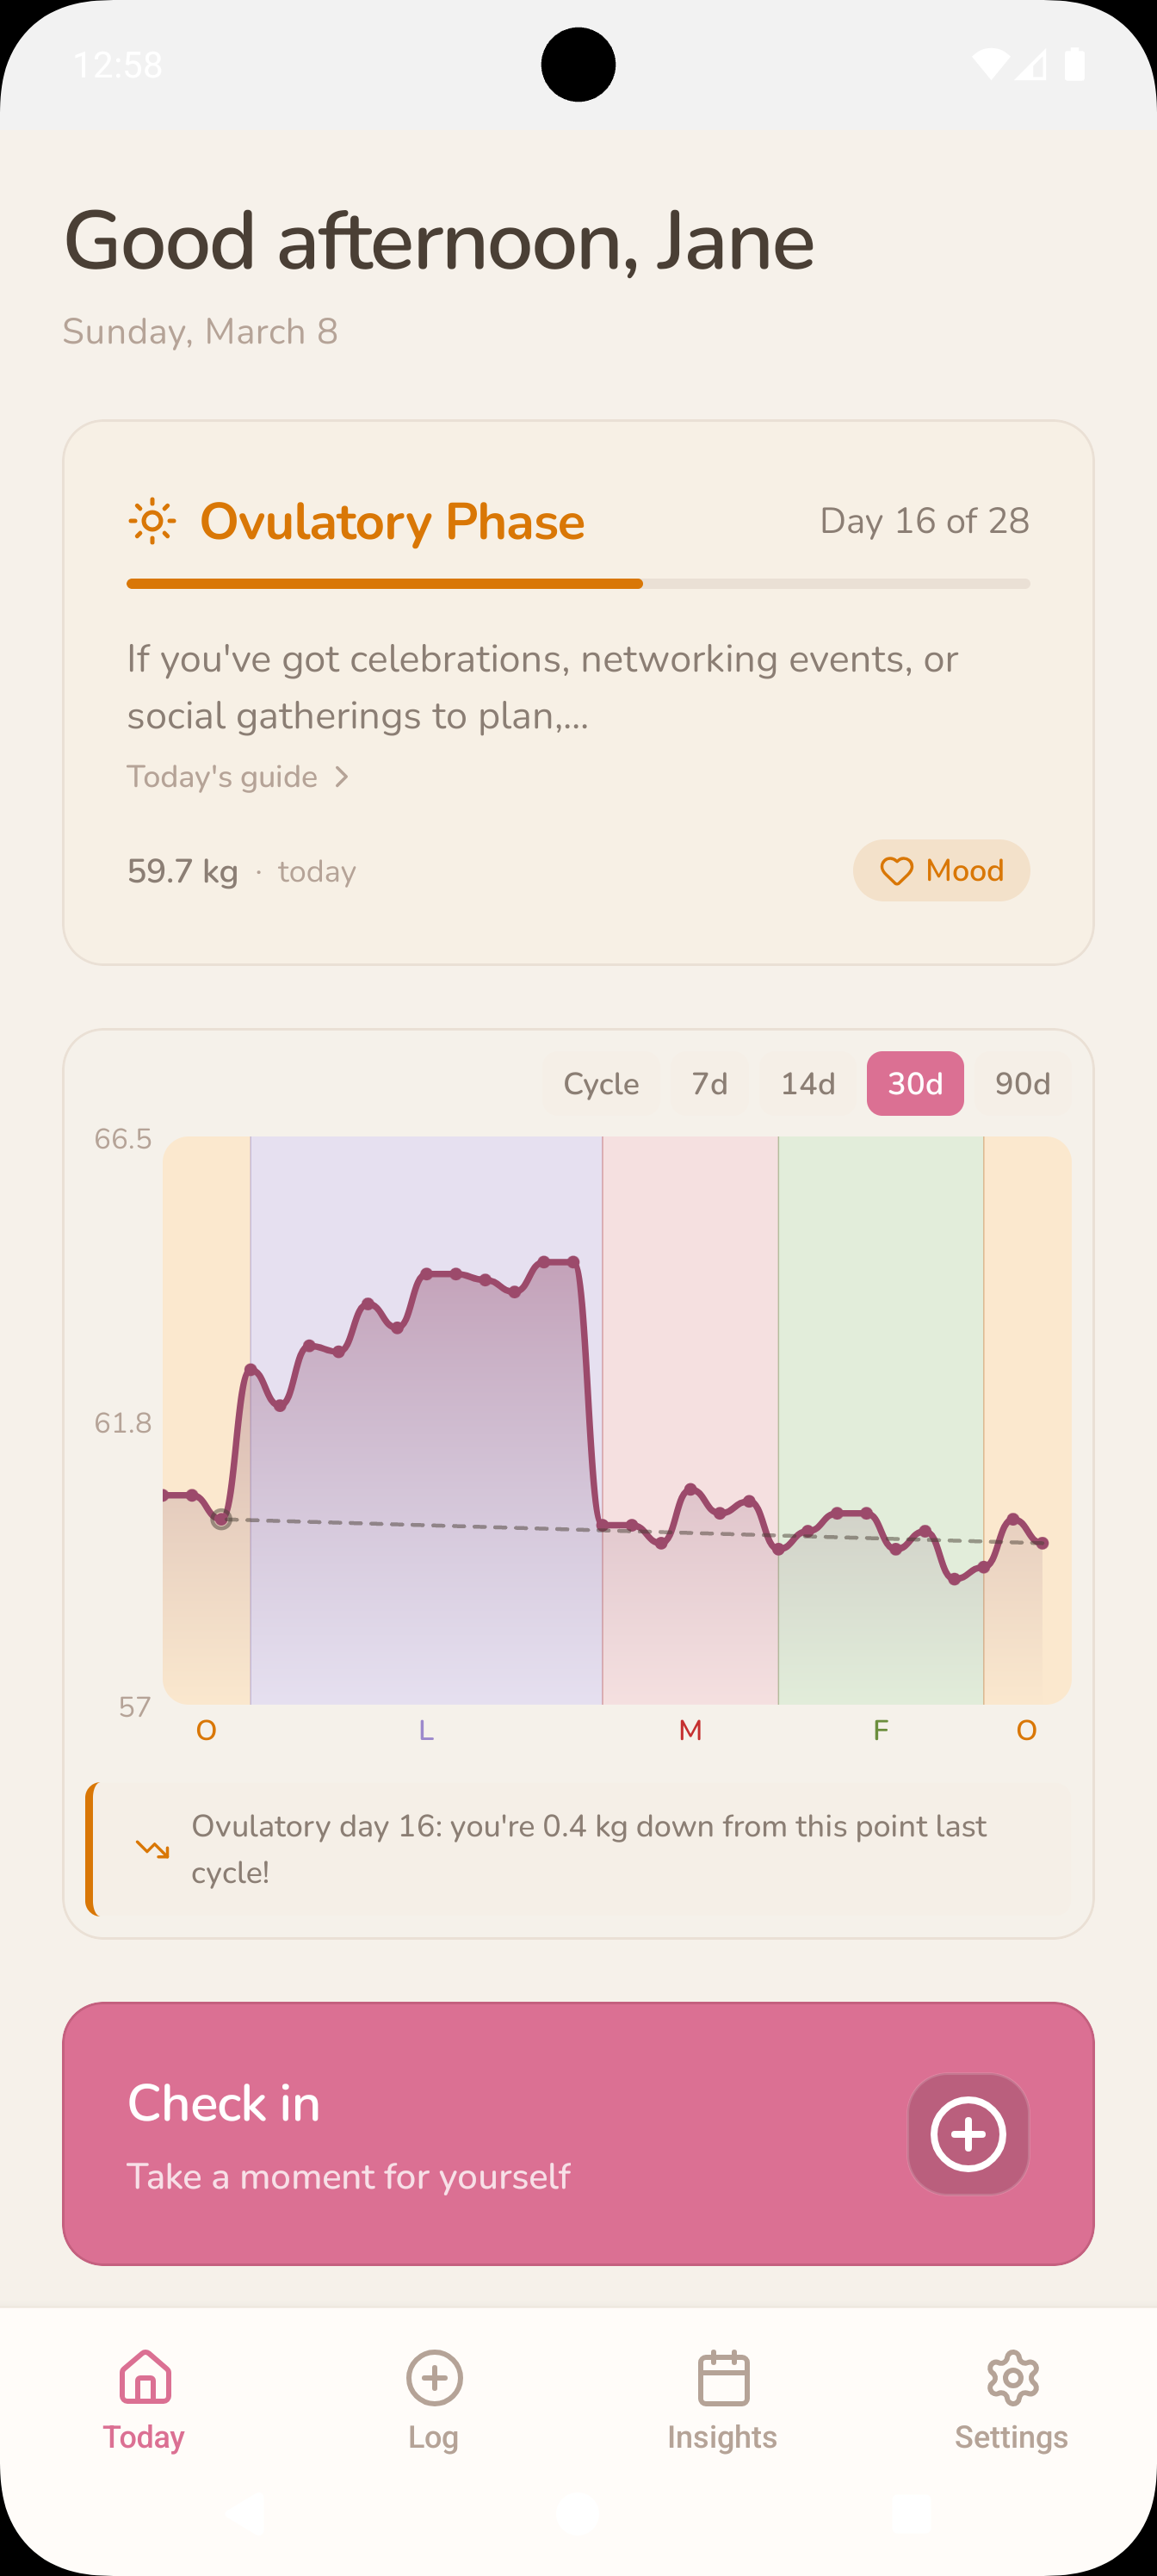Tap the heart icon on the Mood button
Image resolution: width=1157 pixels, height=2576 pixels.
point(898,871)
